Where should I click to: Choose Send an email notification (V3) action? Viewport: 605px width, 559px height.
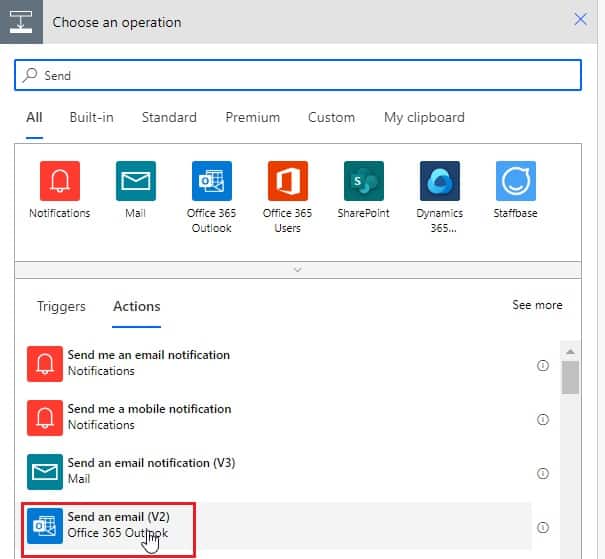pyautogui.click(x=279, y=472)
